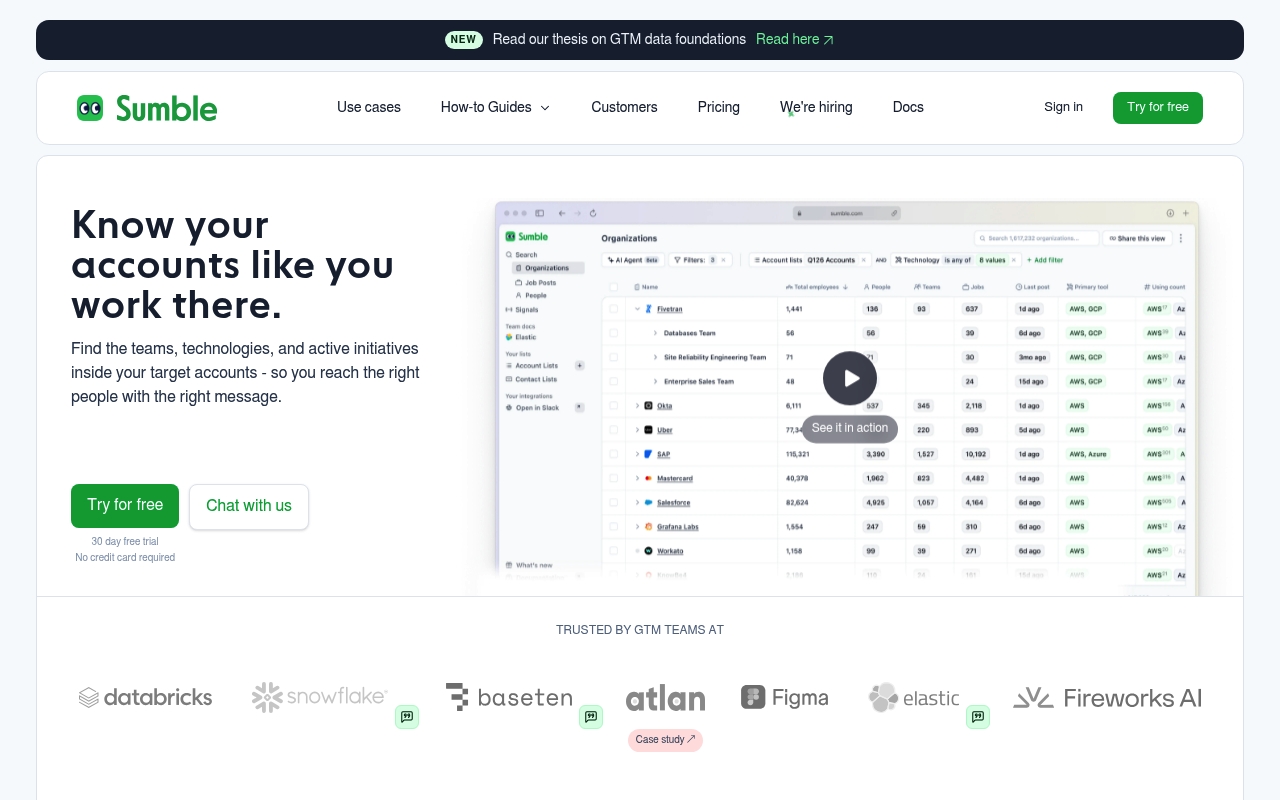
Task: Expand the Okta row
Action: point(637,406)
